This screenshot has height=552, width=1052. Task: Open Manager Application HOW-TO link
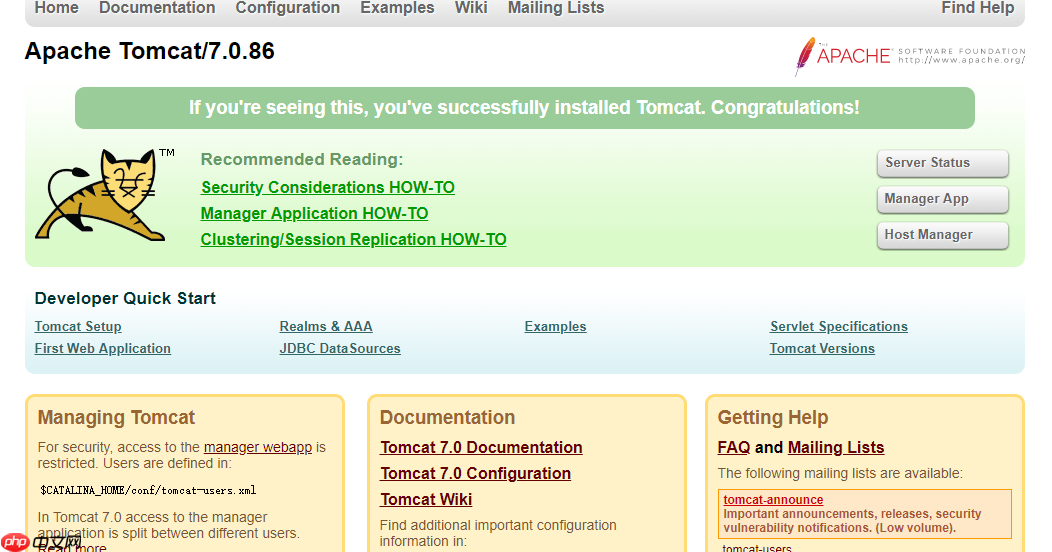(x=314, y=213)
